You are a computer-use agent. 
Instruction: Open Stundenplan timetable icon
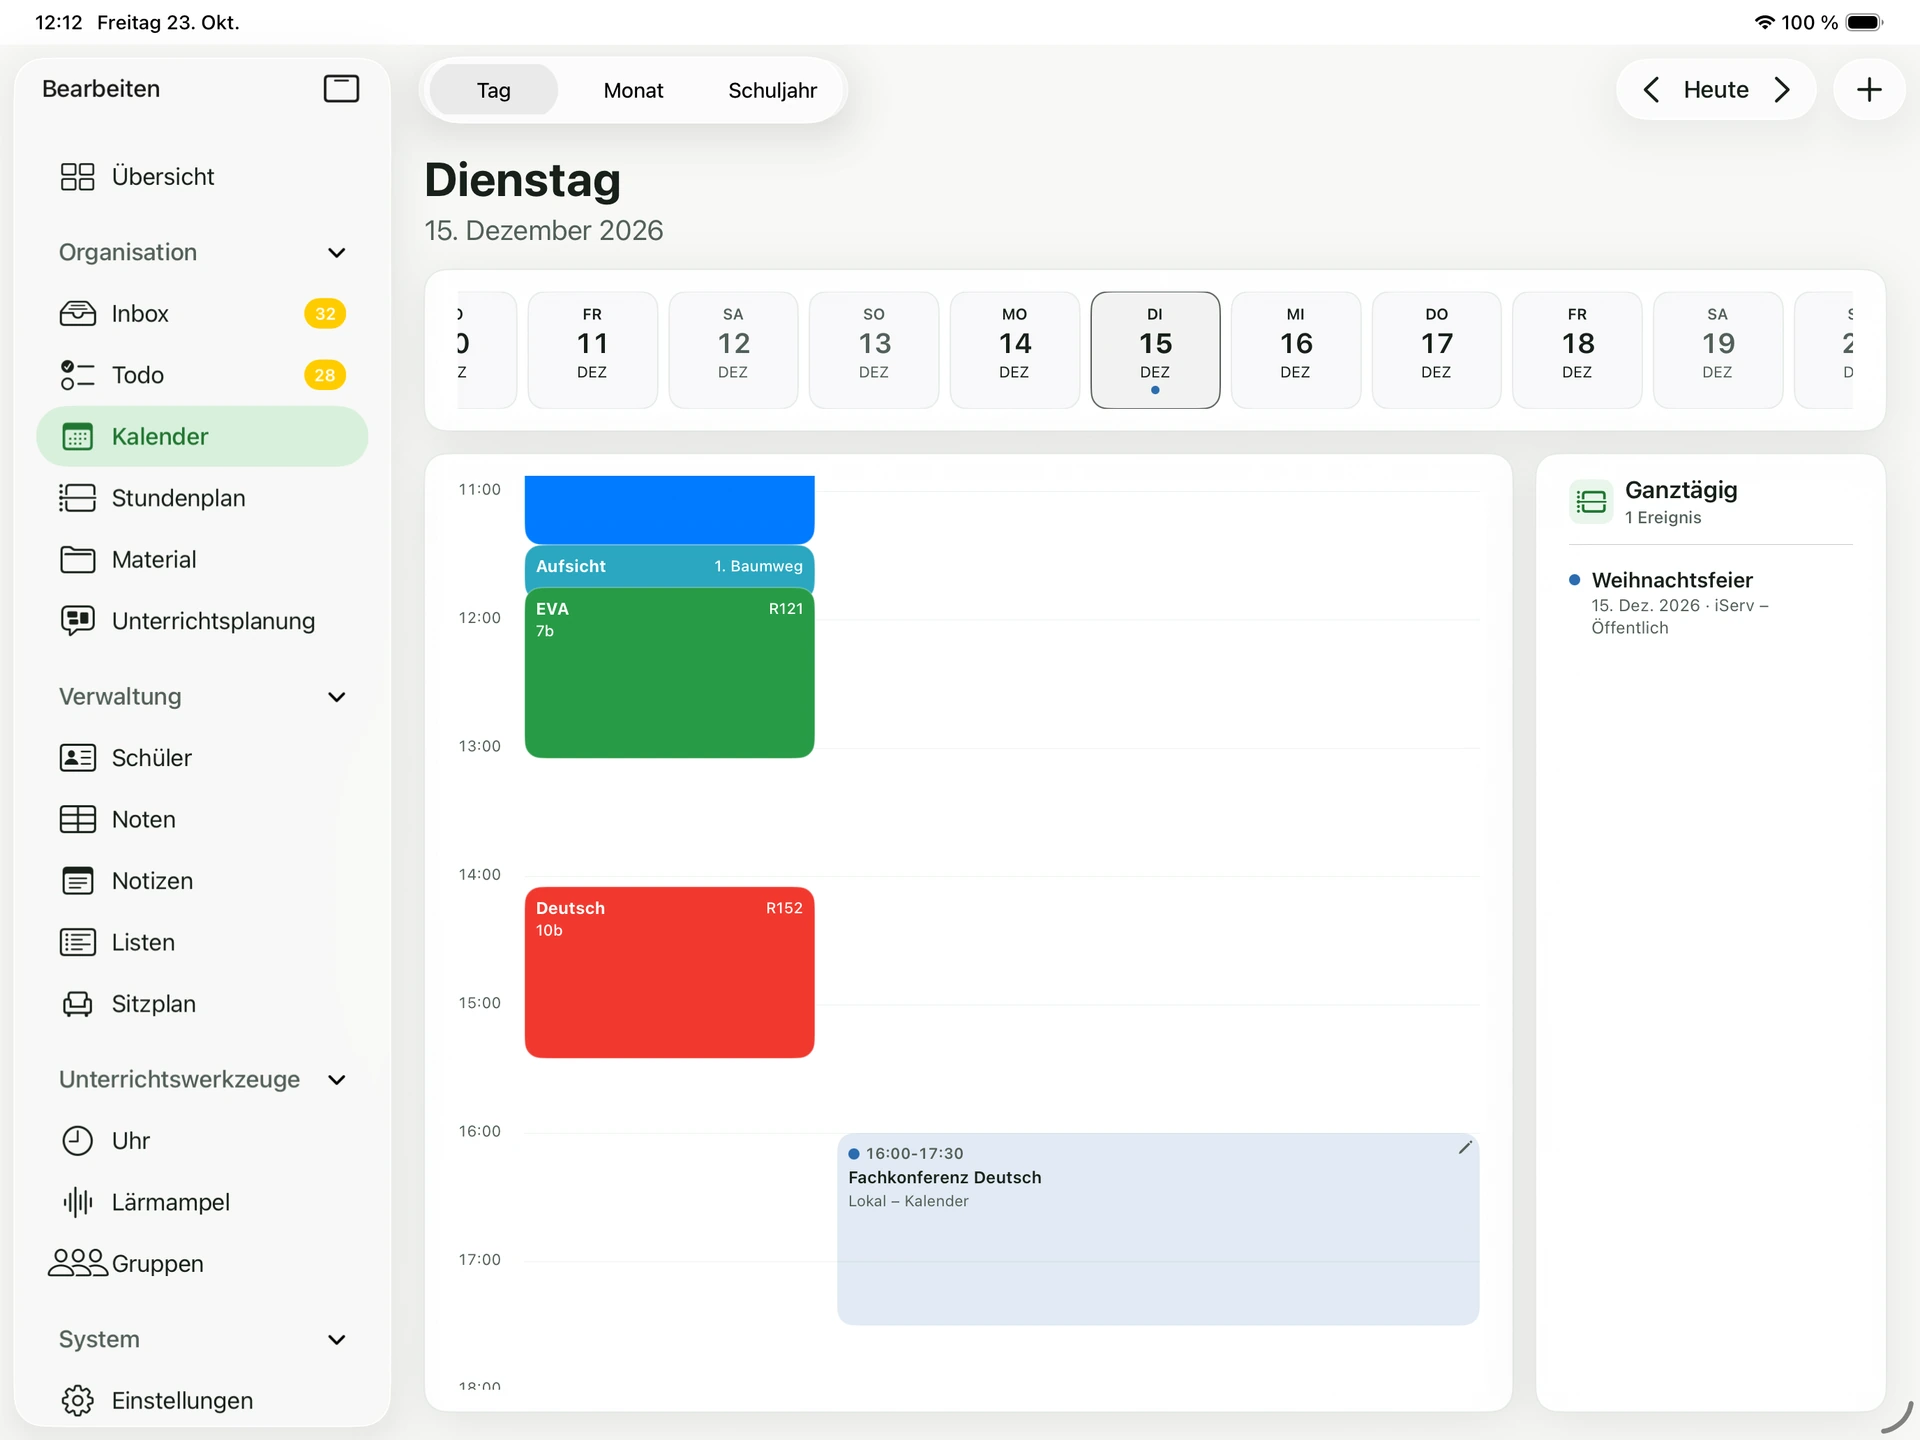pos(77,498)
